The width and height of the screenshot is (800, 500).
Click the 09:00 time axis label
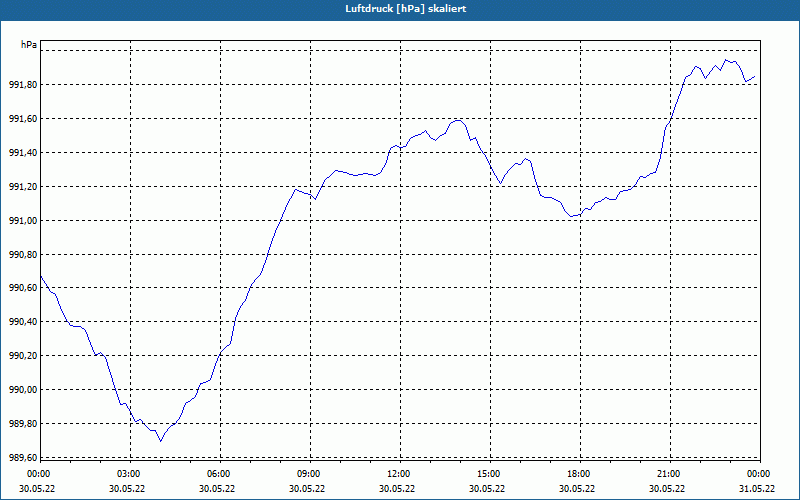[x=310, y=474]
